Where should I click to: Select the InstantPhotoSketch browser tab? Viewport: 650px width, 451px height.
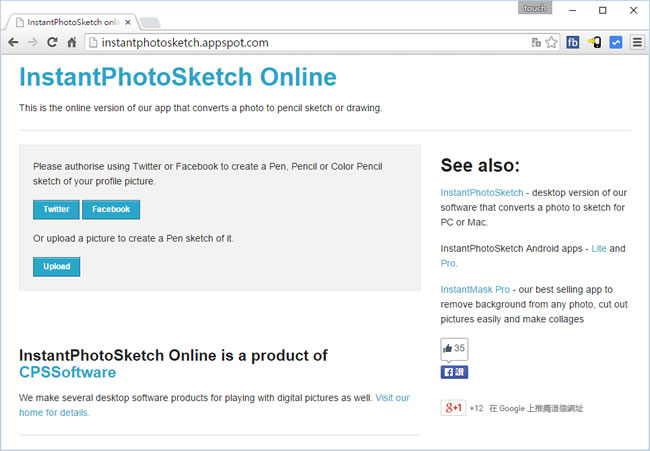(x=73, y=22)
